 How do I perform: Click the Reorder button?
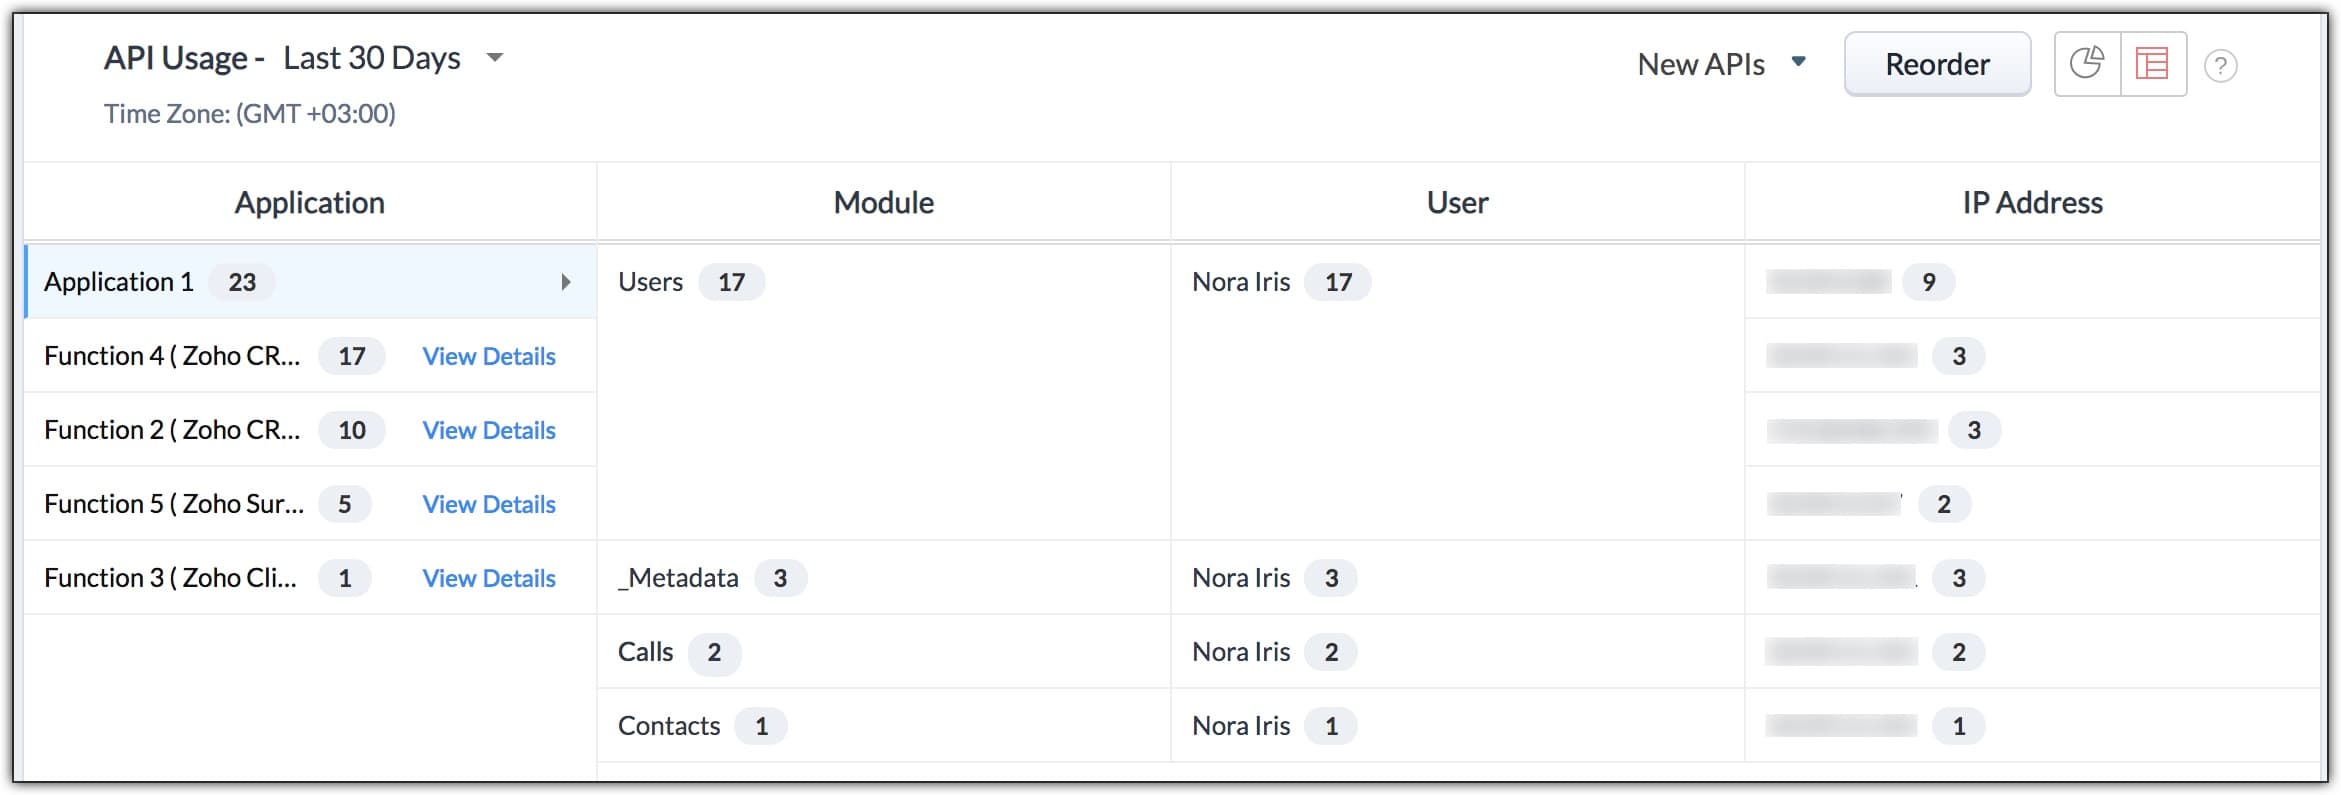pos(1936,64)
